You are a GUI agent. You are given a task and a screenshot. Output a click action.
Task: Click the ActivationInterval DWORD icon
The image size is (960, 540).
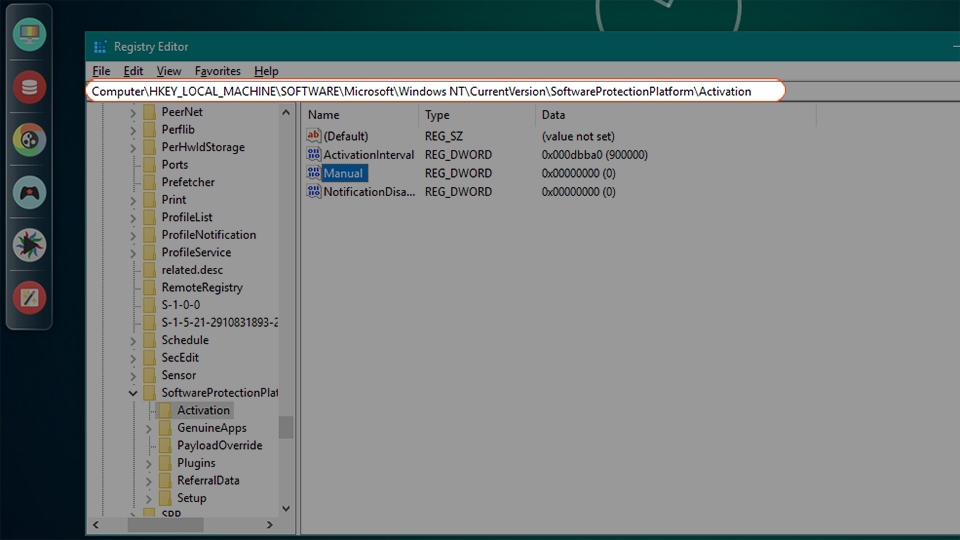click(314, 155)
